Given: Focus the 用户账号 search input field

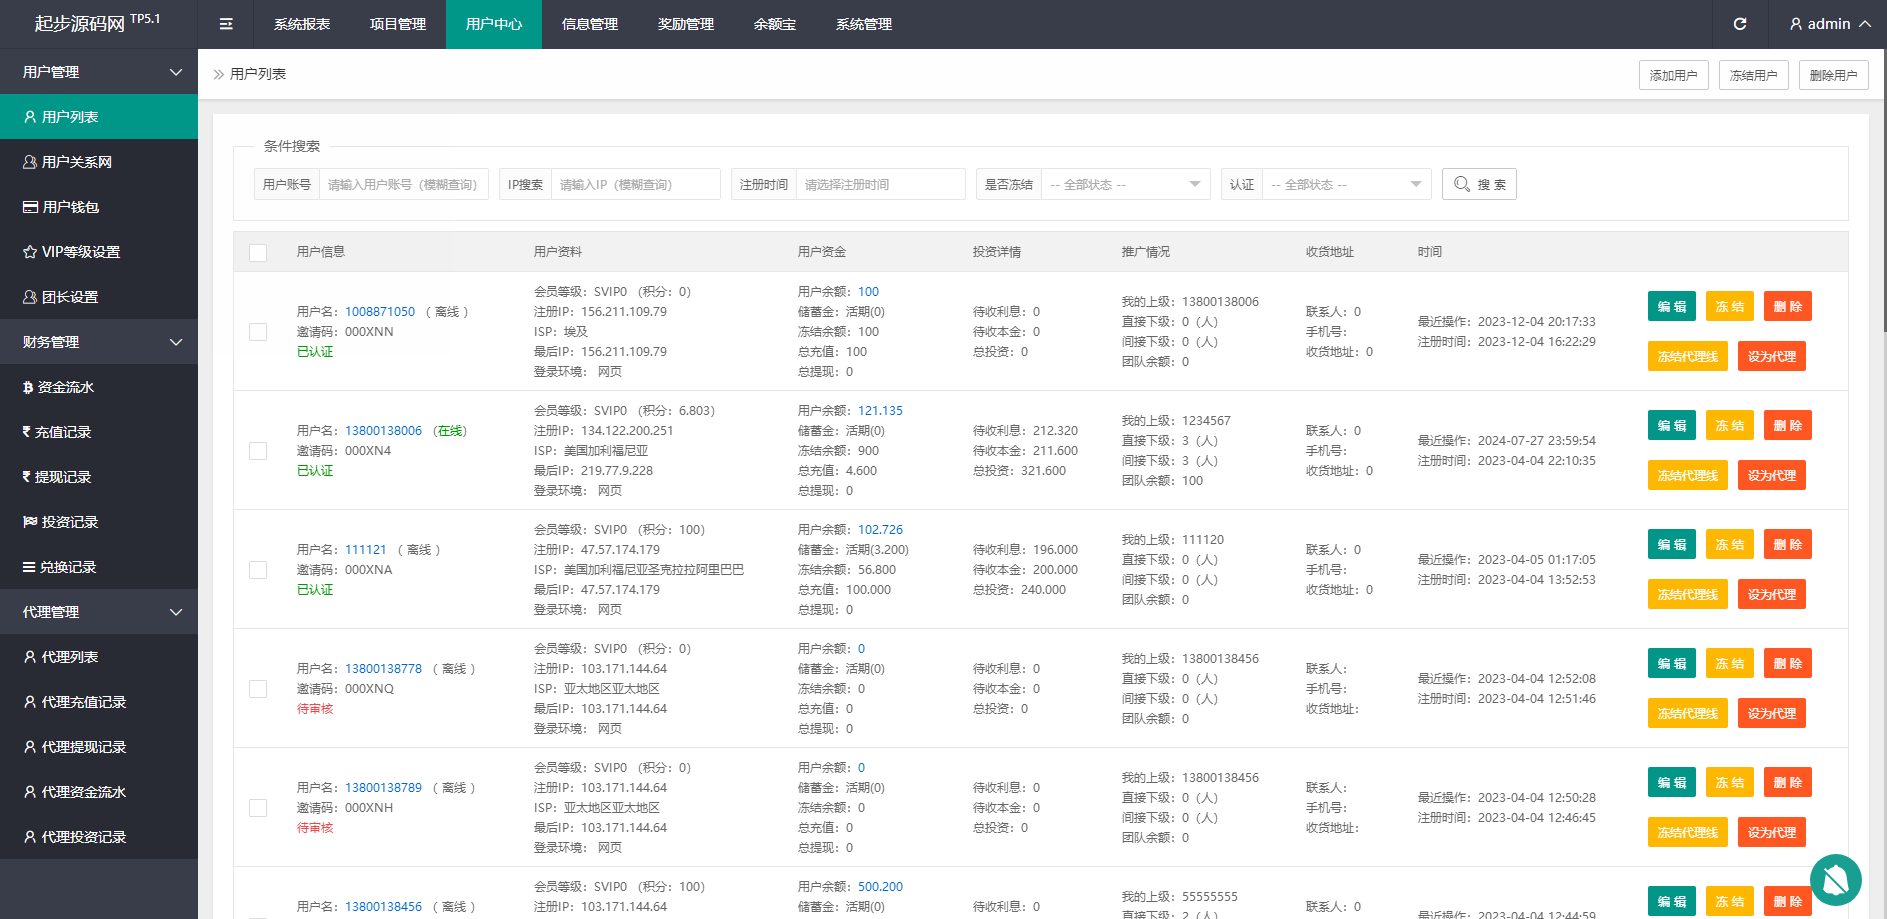Looking at the screenshot, I should coord(403,184).
